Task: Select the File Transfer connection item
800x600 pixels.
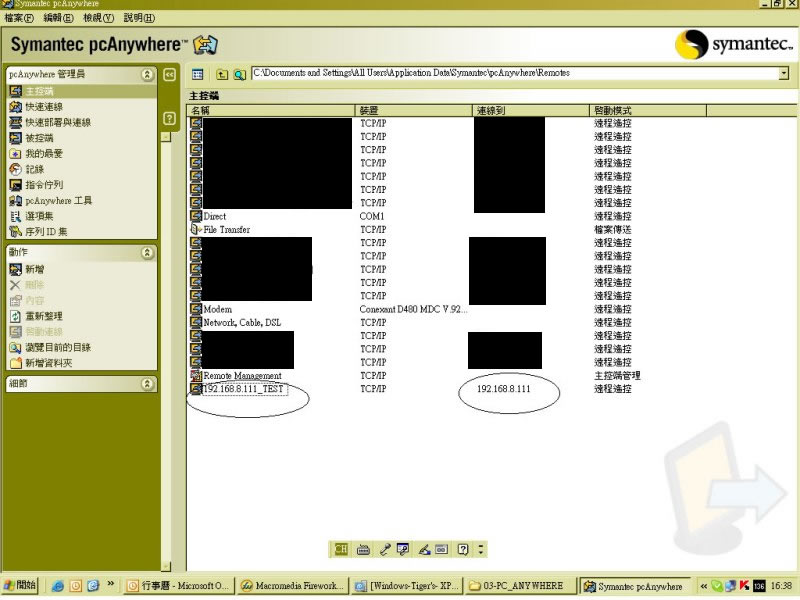Action: (227, 230)
